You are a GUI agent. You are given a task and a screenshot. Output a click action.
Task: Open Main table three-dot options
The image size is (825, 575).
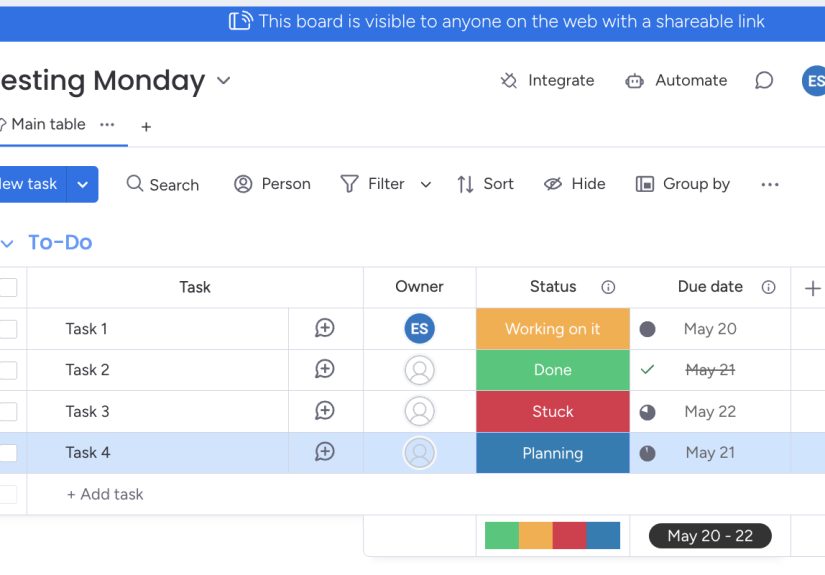(107, 125)
